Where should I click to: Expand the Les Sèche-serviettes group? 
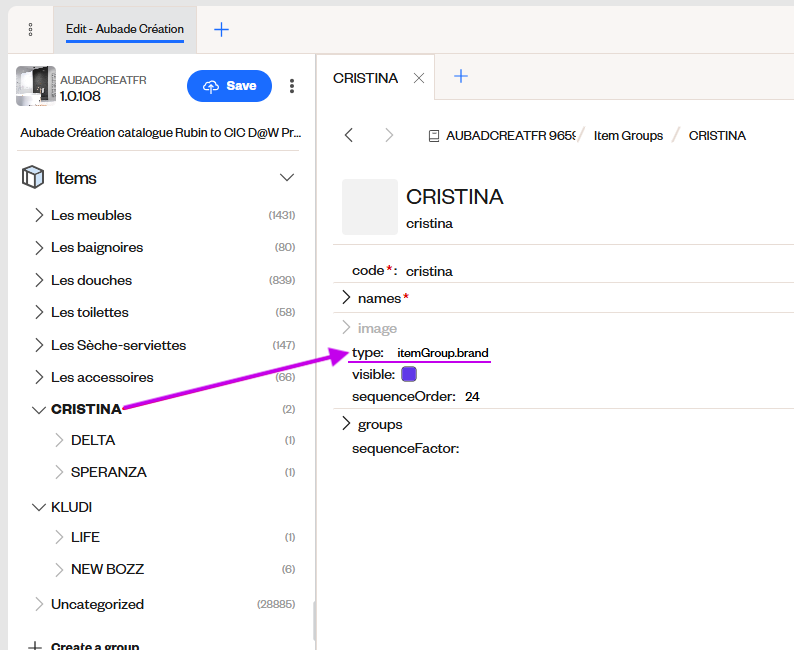pos(39,345)
